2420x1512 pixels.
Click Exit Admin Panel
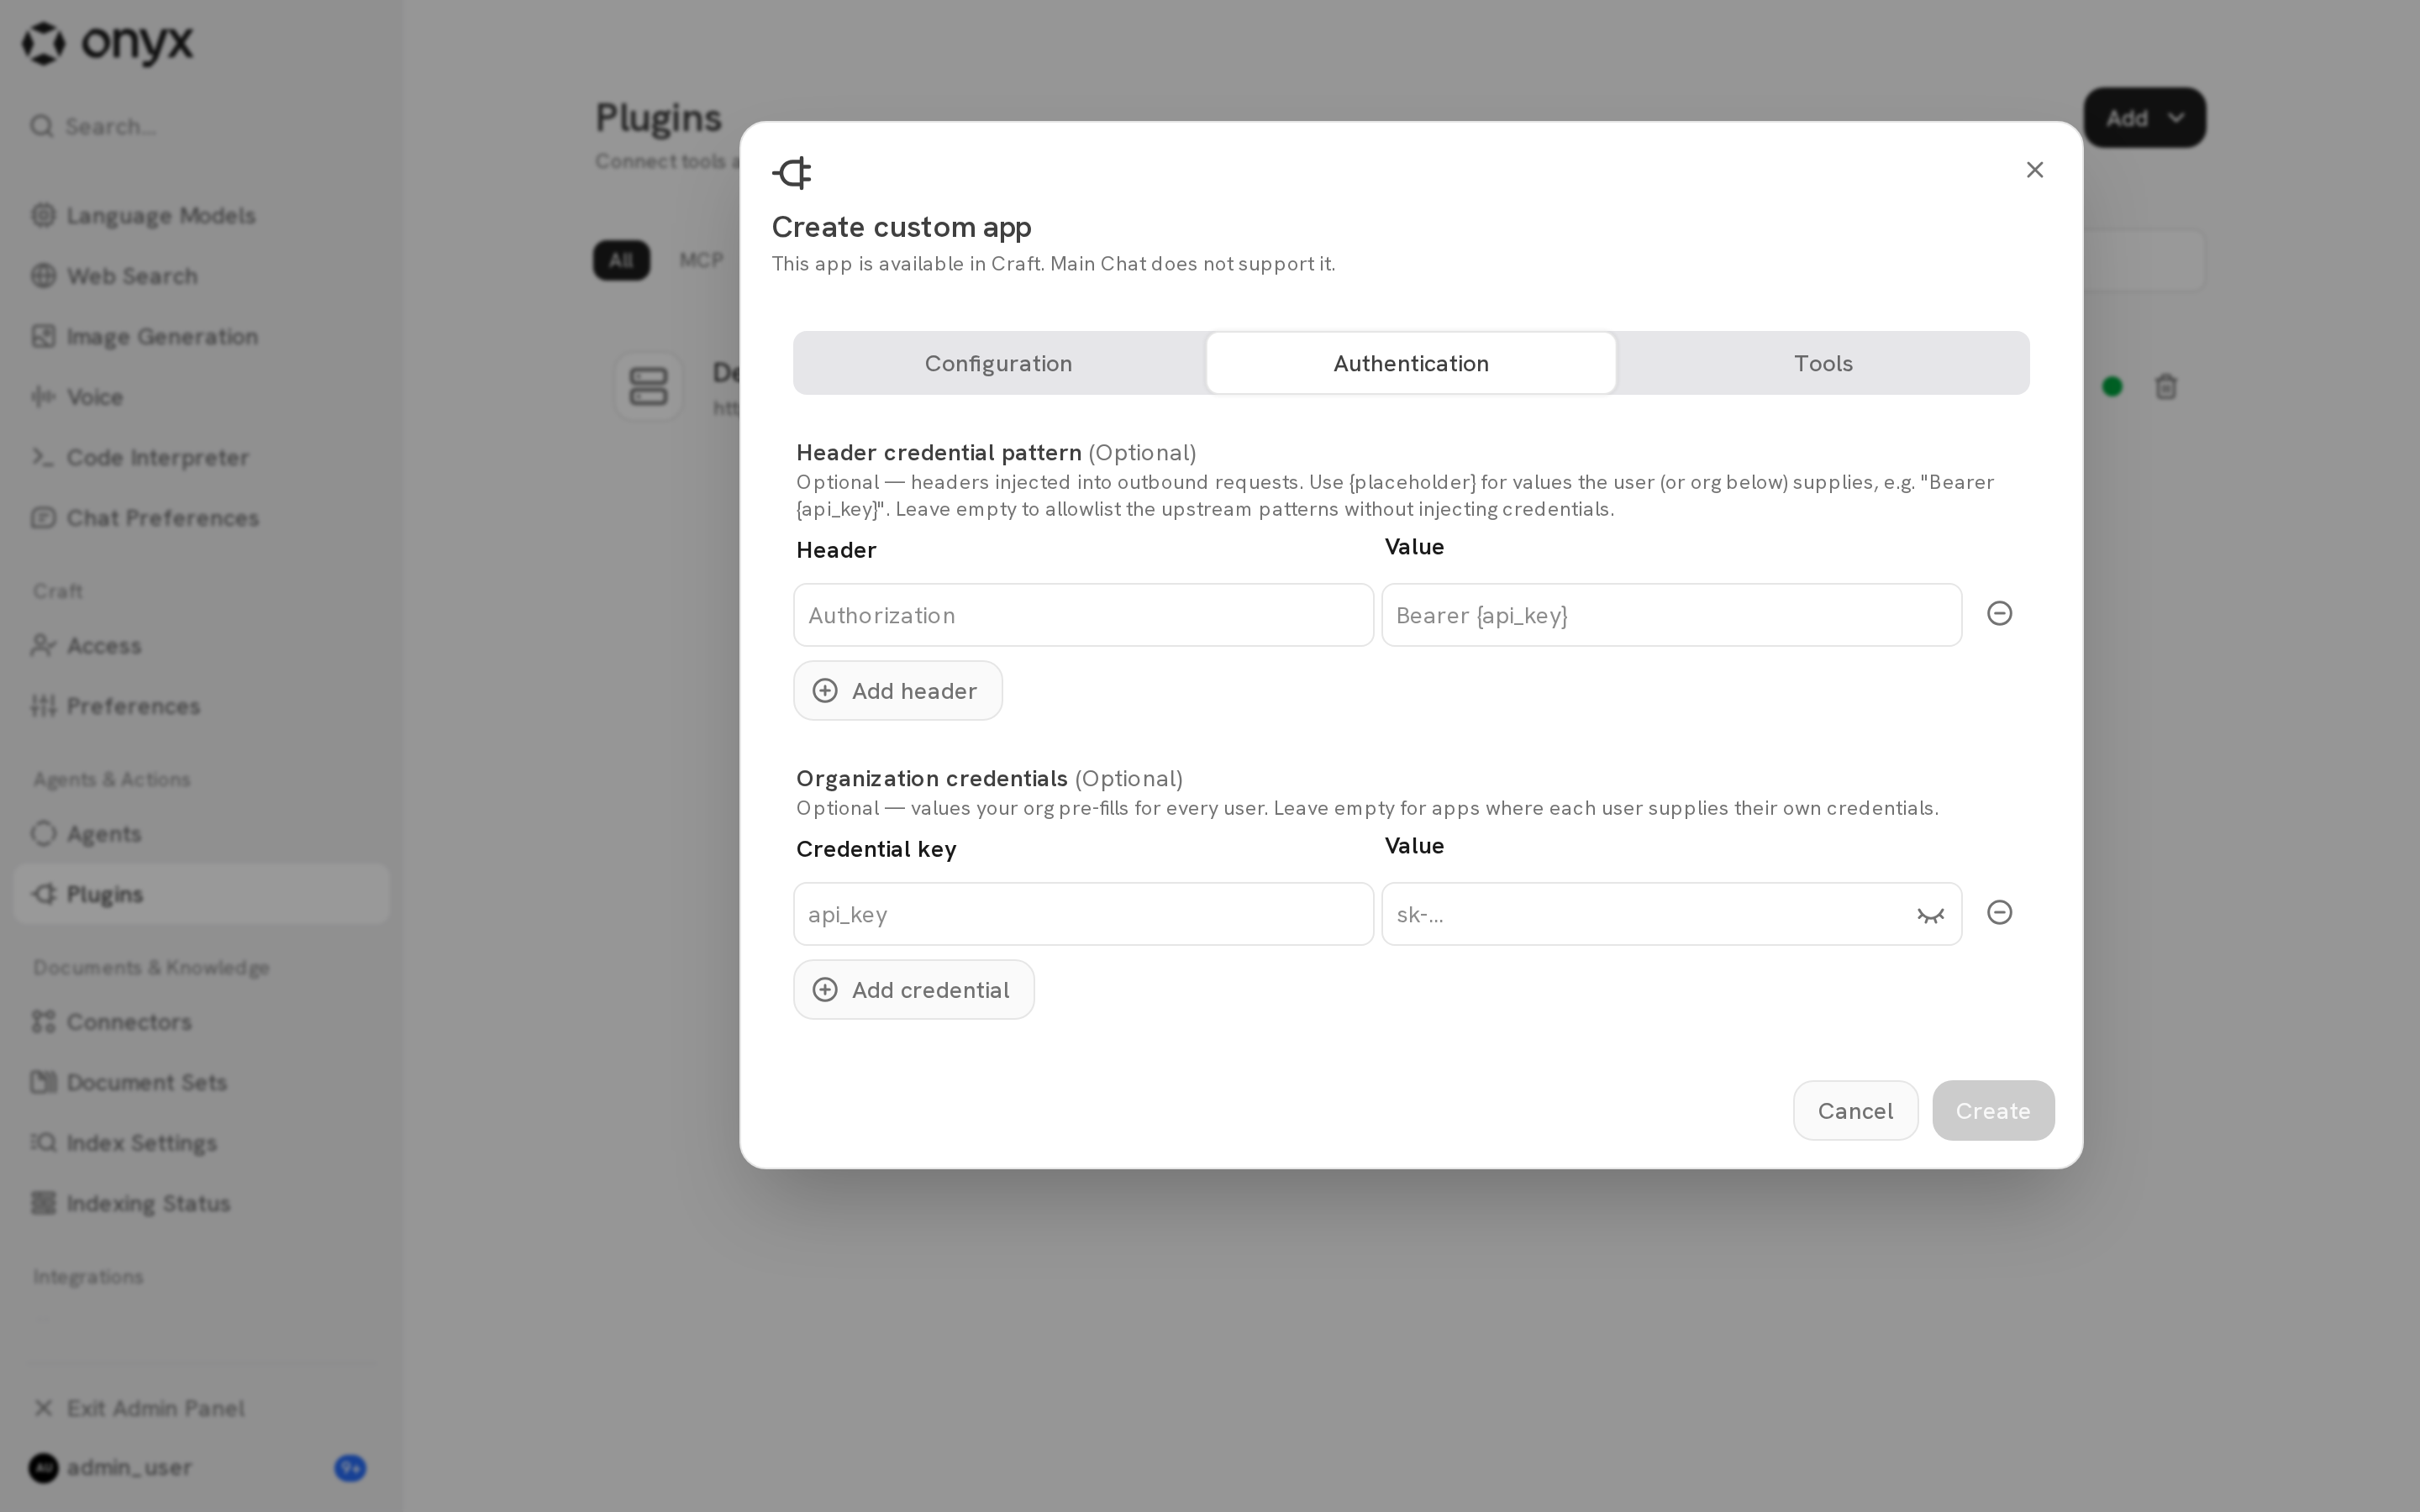pyautogui.click(x=200, y=1408)
